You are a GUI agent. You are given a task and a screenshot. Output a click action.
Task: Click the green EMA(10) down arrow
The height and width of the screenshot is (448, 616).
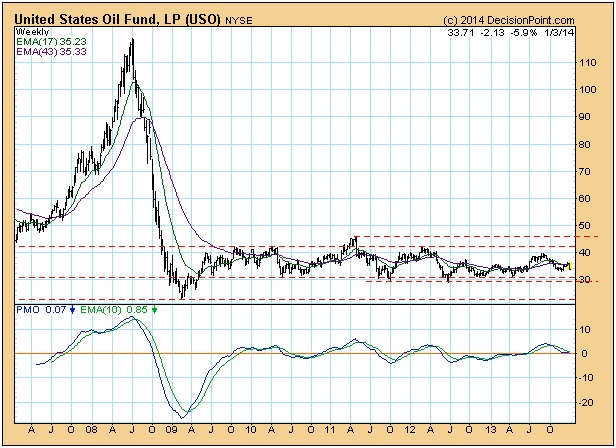click(154, 310)
